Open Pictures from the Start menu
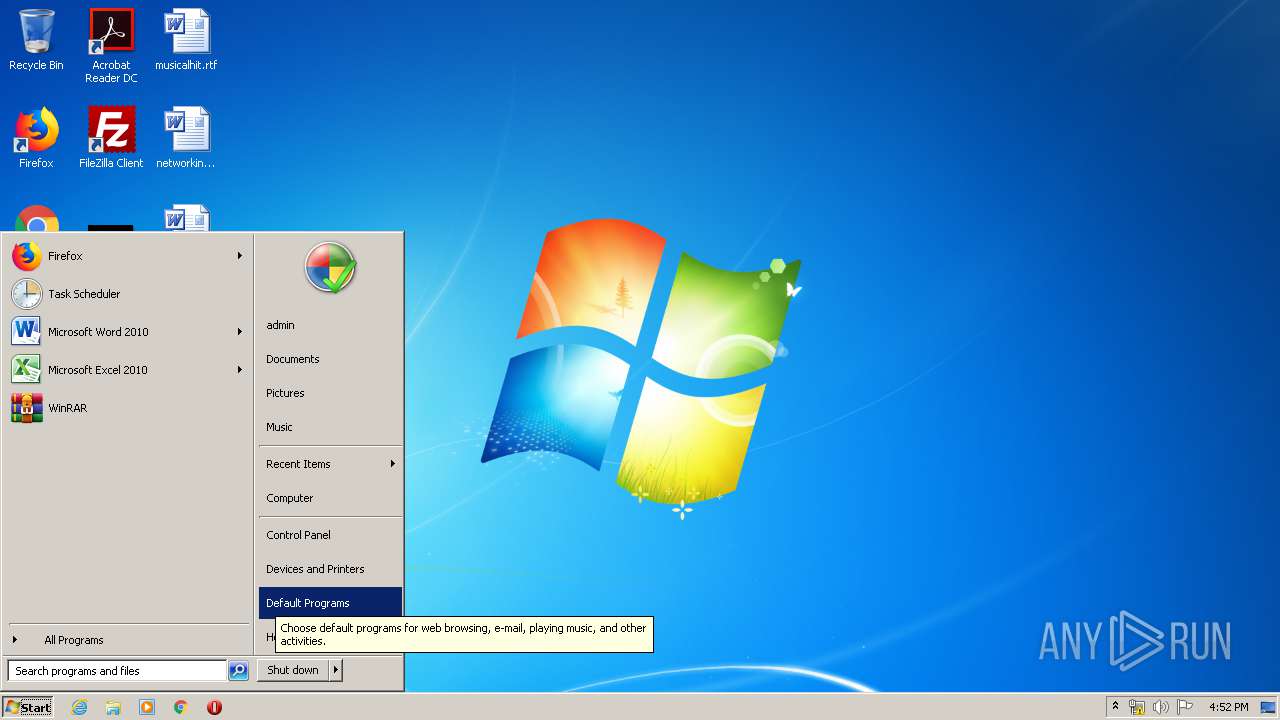The height and width of the screenshot is (720, 1280). pyautogui.click(x=330, y=393)
